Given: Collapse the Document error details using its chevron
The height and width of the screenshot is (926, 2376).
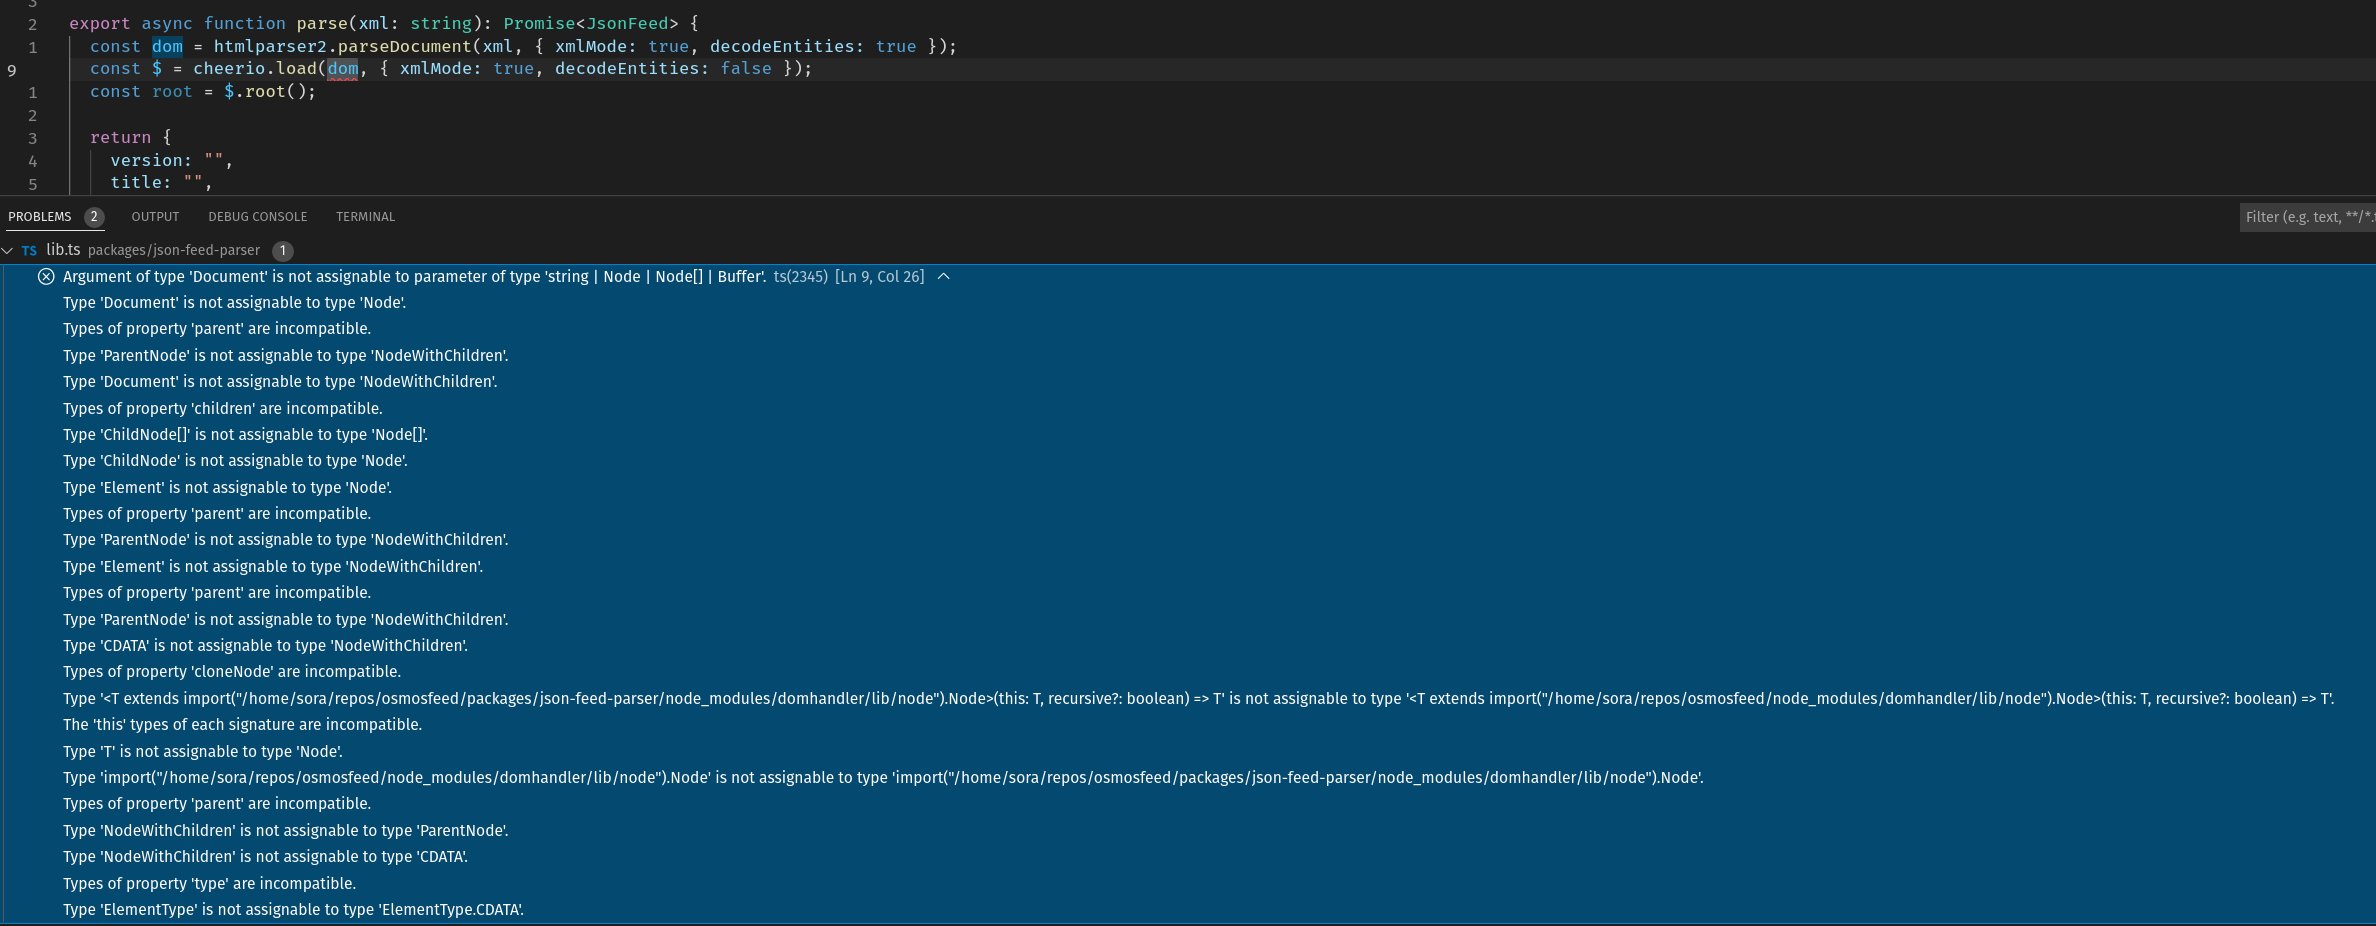Looking at the screenshot, I should tap(944, 277).
